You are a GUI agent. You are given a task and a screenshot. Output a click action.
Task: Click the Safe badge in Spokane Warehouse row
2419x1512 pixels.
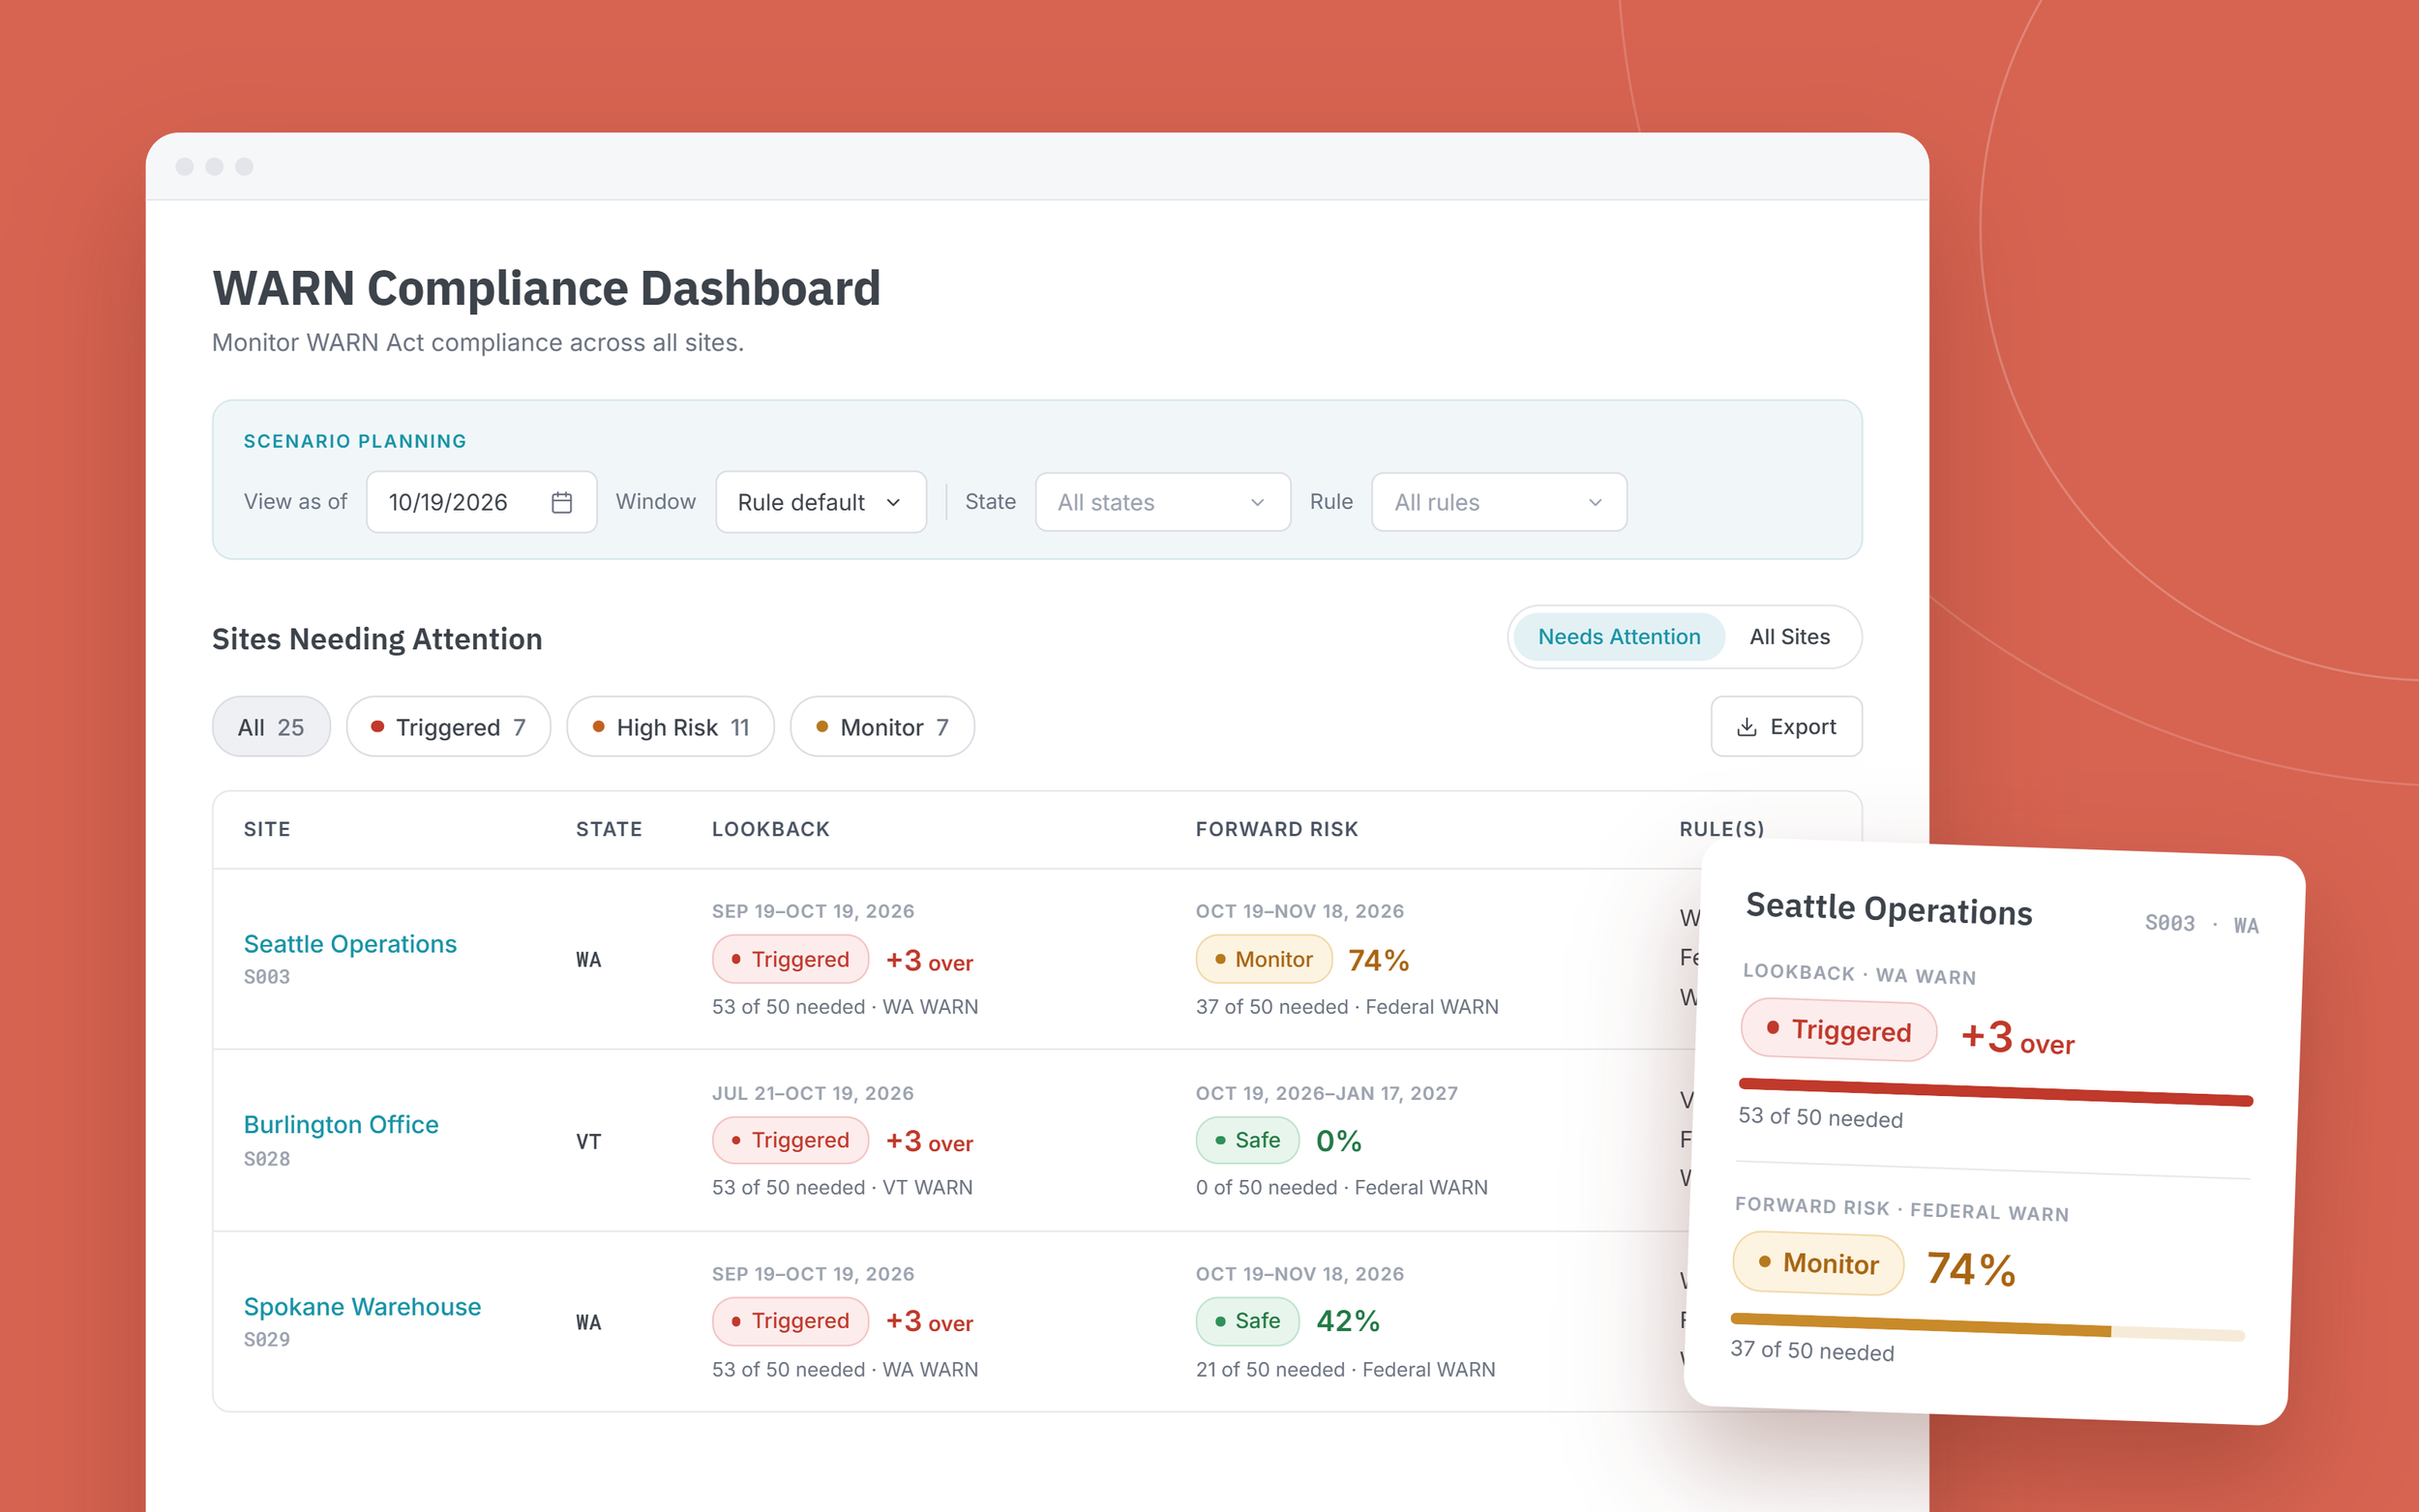[1247, 1321]
